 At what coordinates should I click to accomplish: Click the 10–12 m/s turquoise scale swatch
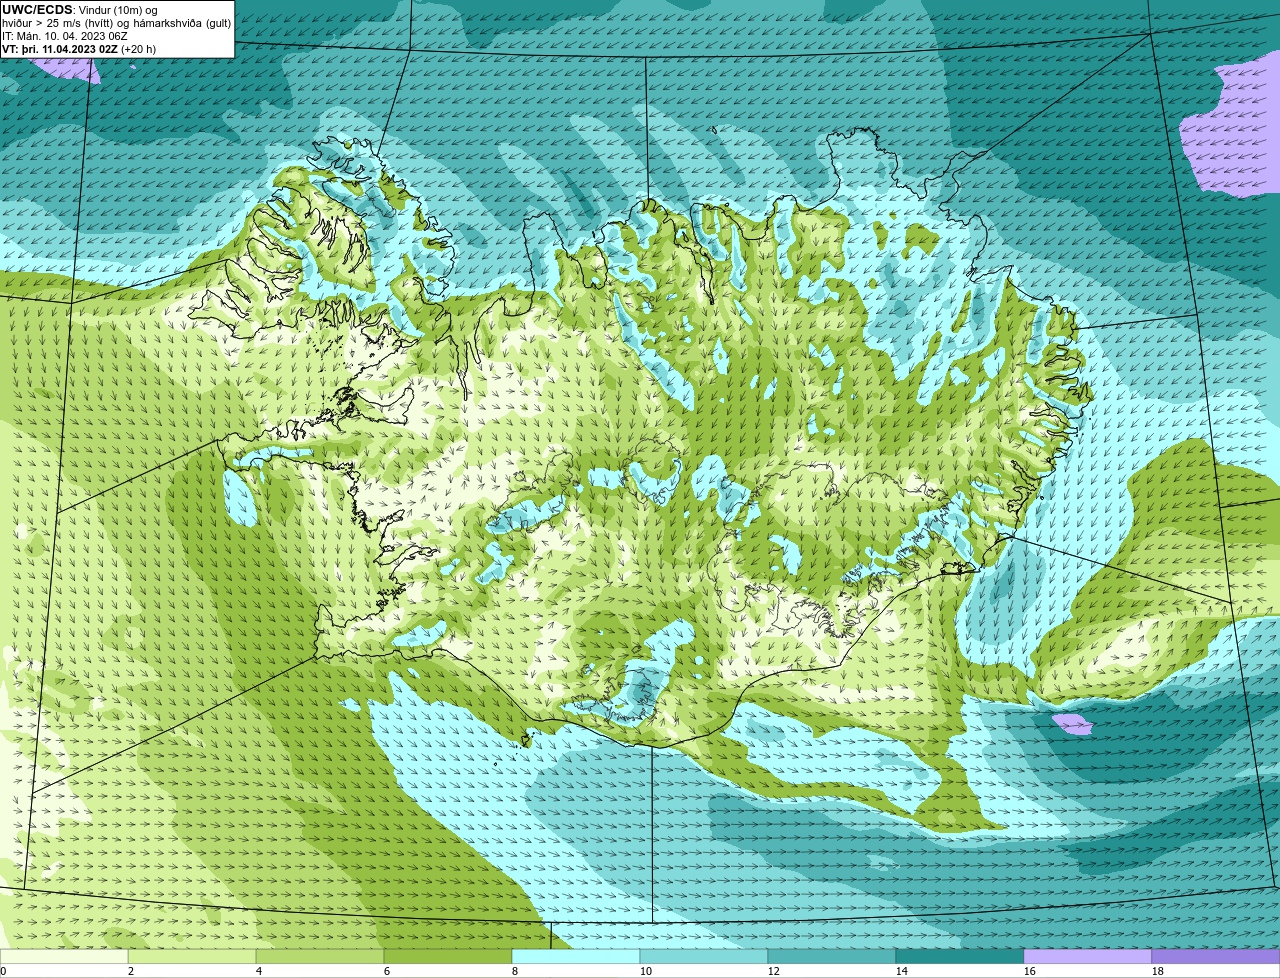tap(704, 957)
